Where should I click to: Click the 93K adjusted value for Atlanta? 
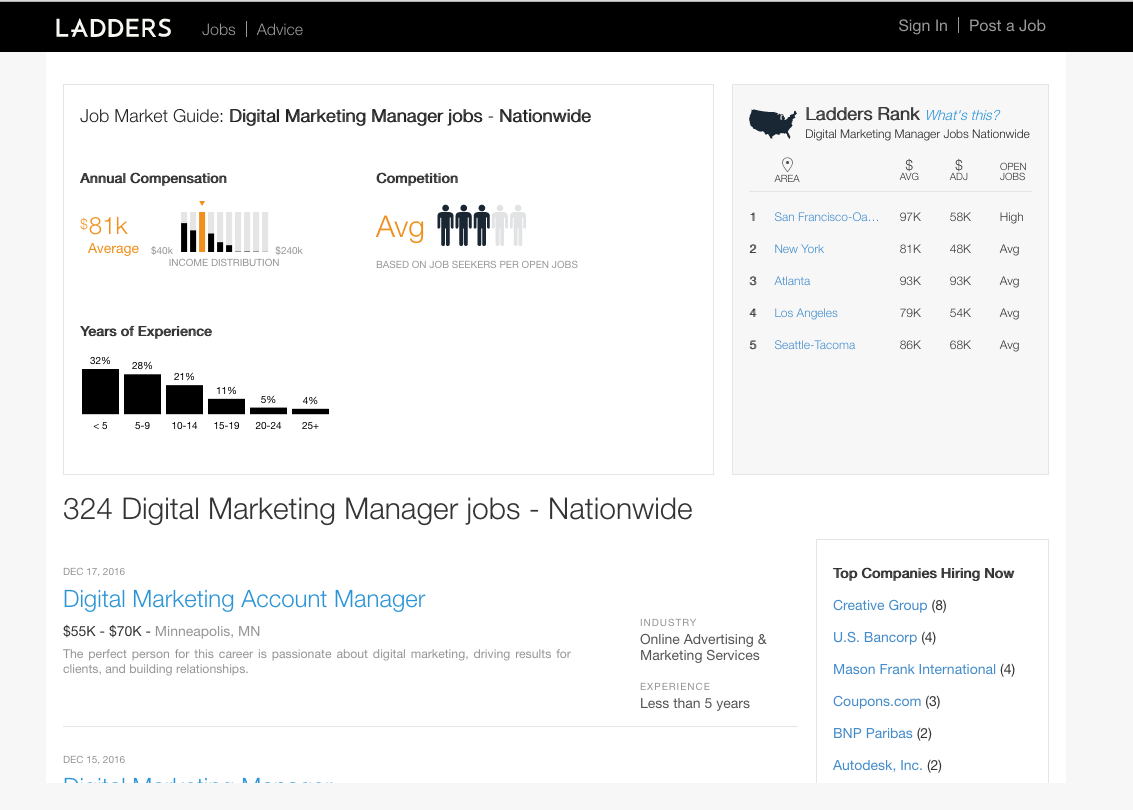coord(960,281)
